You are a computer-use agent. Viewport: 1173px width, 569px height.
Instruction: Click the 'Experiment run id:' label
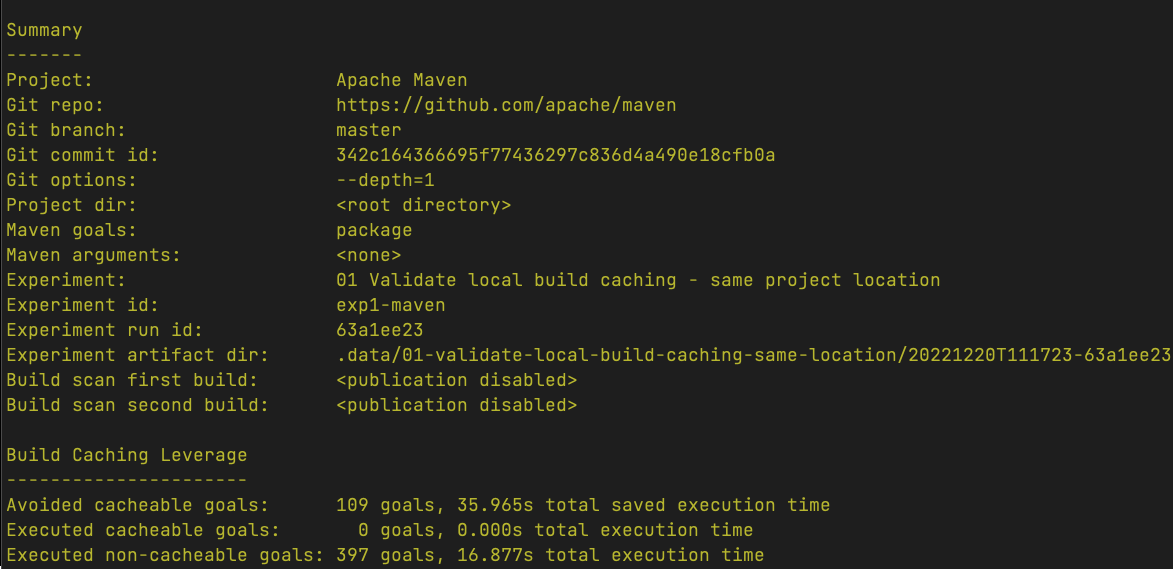pos(104,330)
